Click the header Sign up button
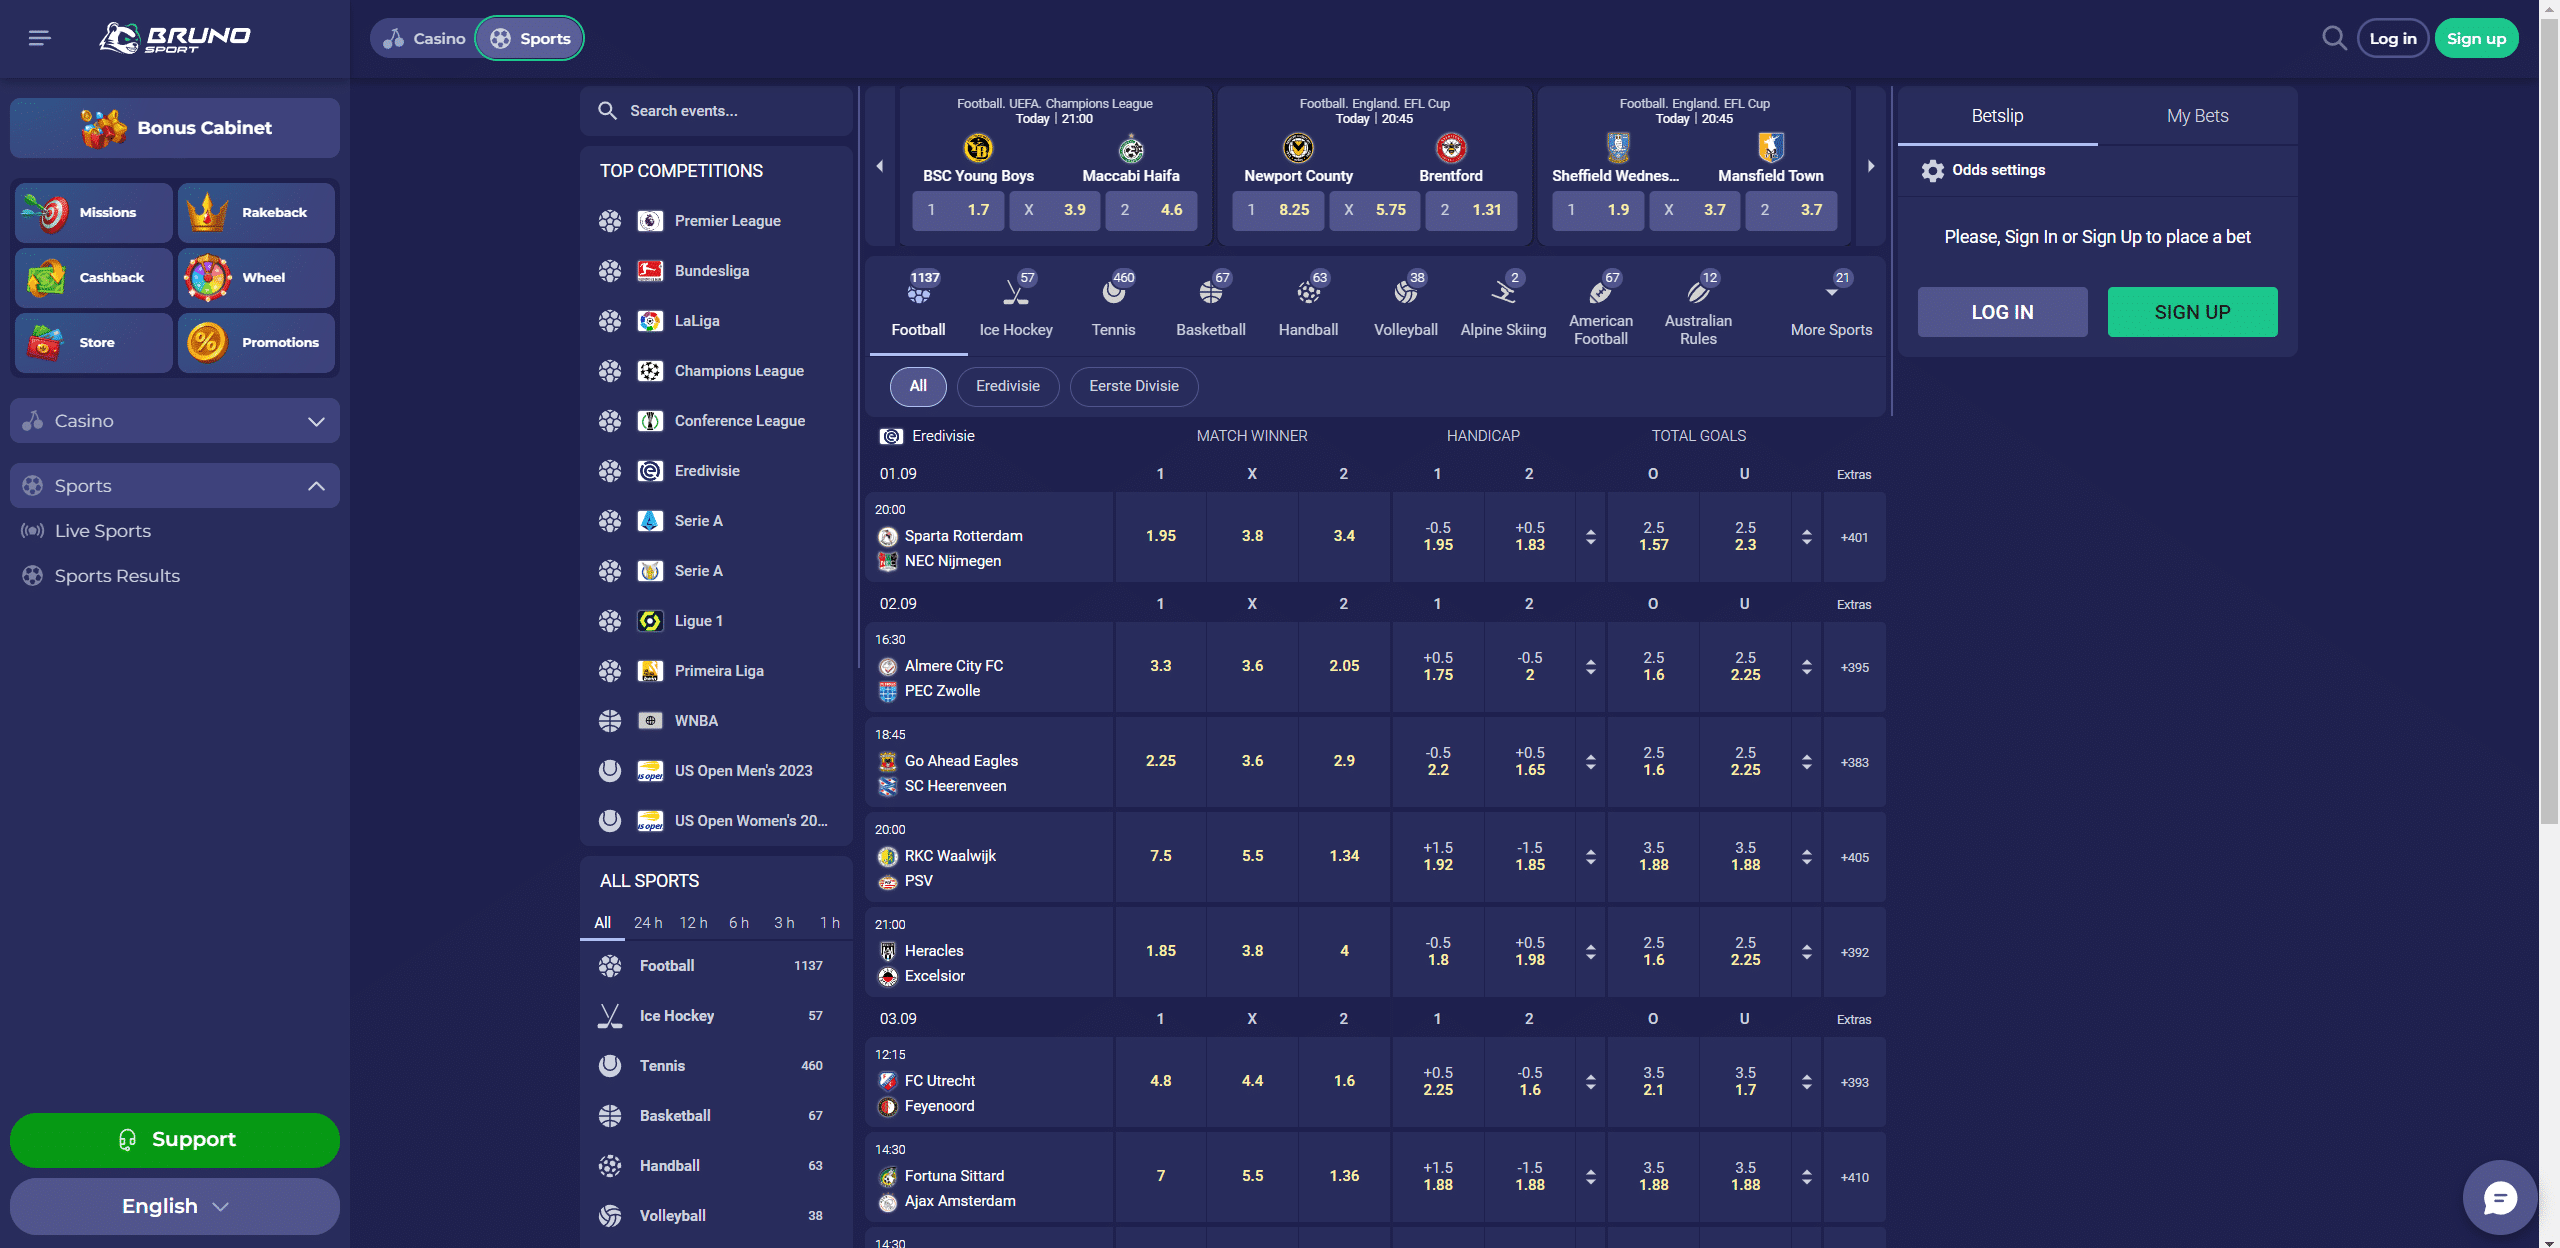 [2476, 38]
